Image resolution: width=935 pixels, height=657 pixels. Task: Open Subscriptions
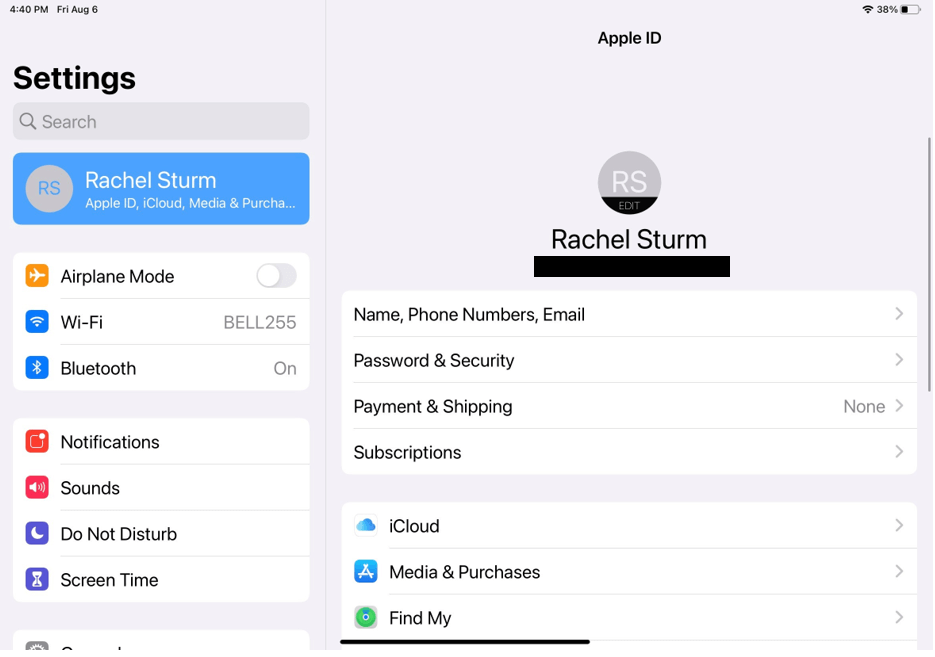coord(629,452)
